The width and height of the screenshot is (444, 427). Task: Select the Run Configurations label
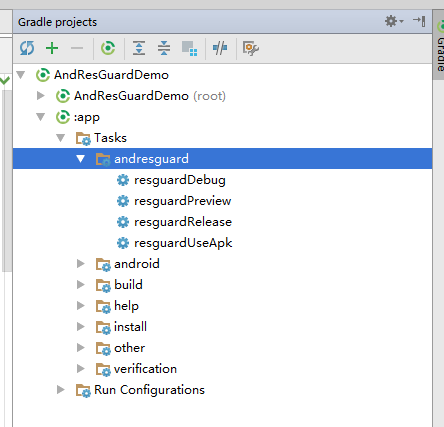coord(149,390)
